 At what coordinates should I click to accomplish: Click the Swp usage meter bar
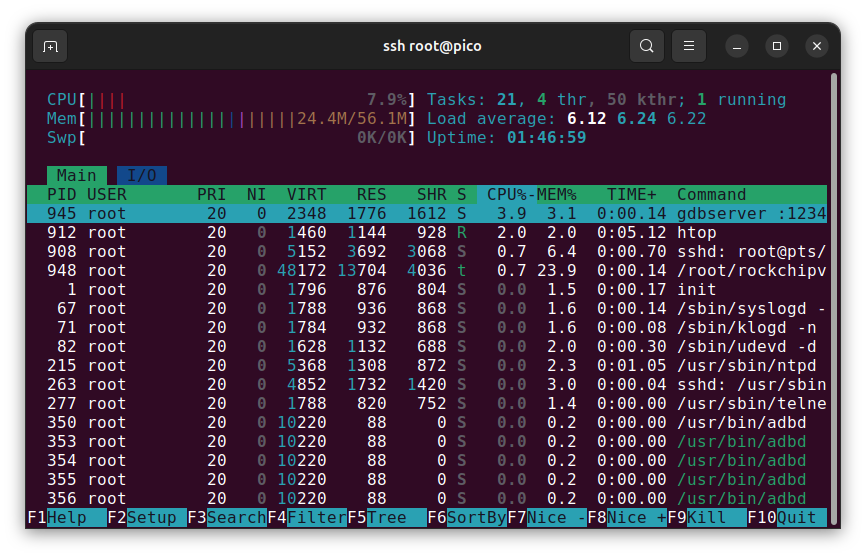(231, 137)
